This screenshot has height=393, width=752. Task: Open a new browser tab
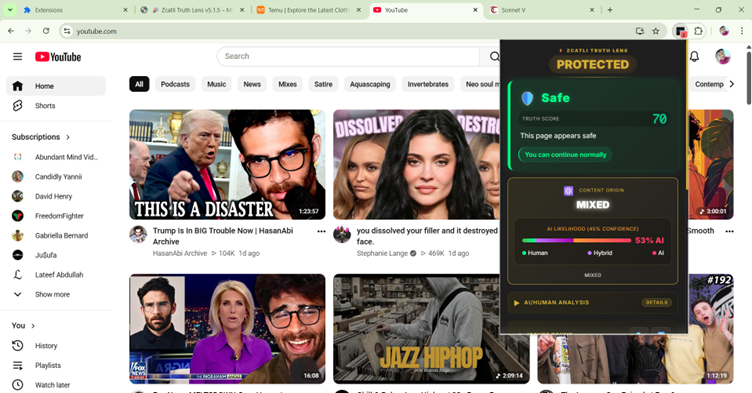pyautogui.click(x=610, y=10)
